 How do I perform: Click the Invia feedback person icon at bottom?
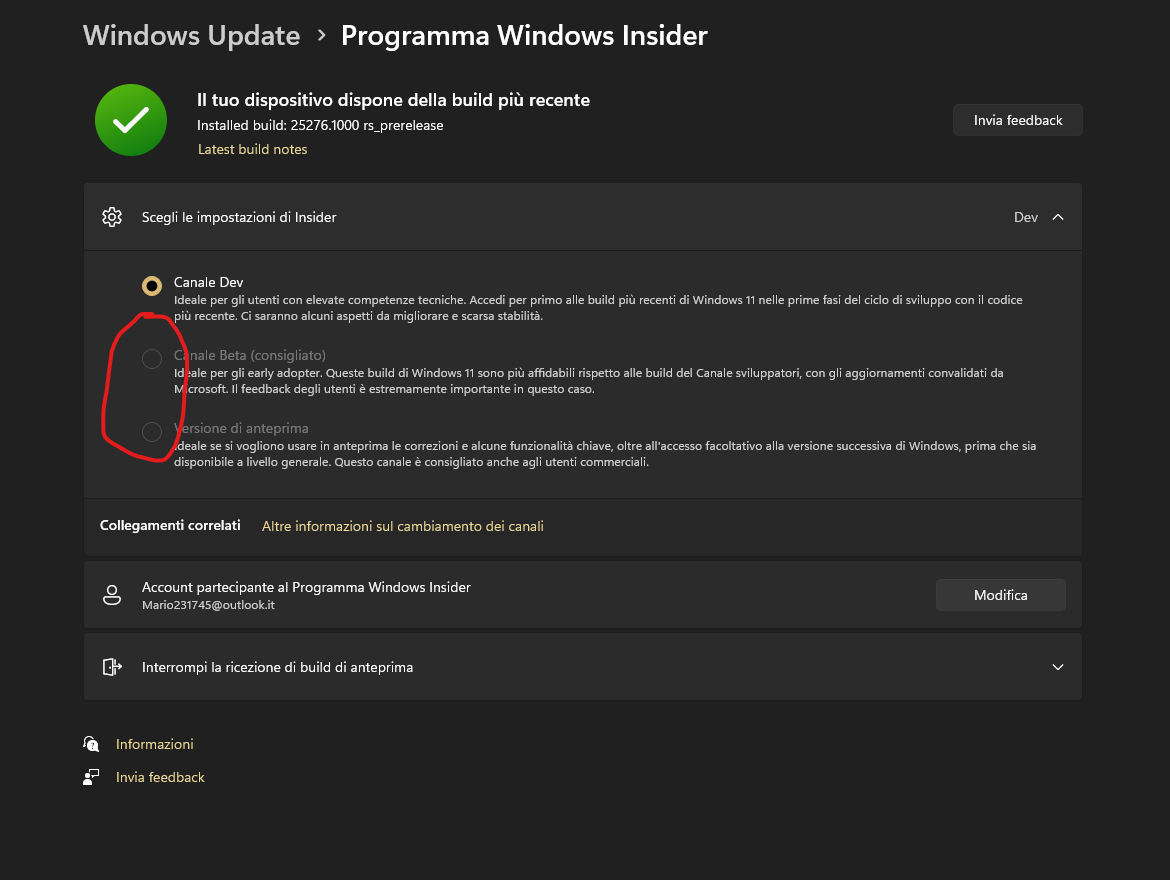pyautogui.click(x=91, y=776)
